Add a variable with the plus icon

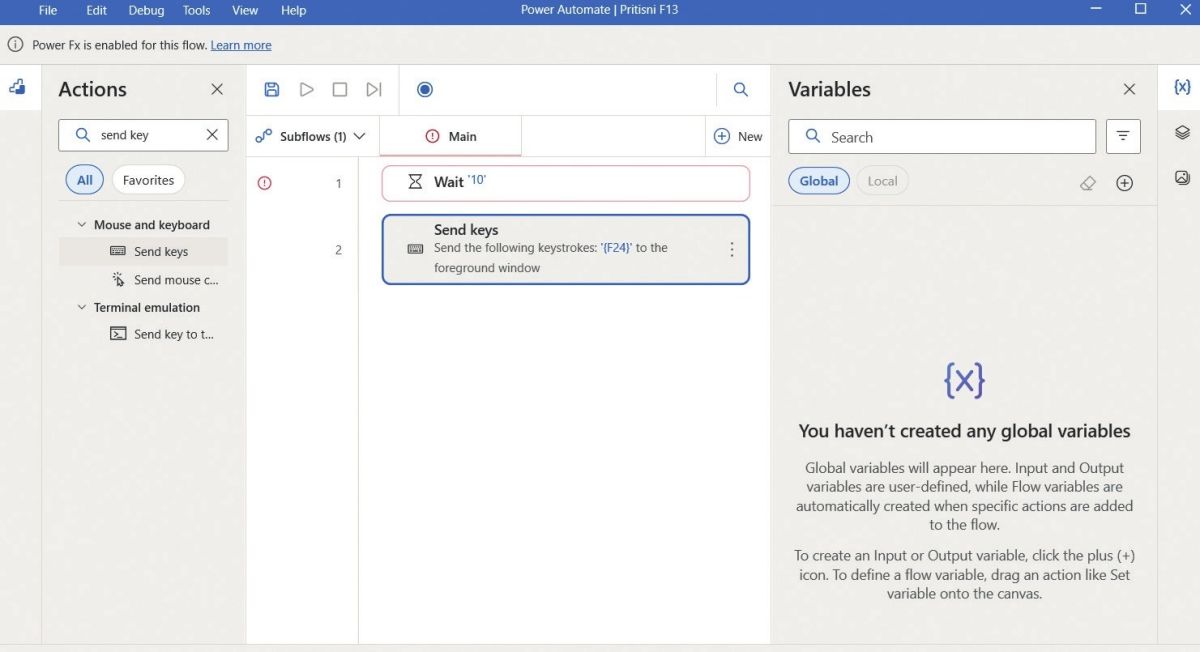pyautogui.click(x=1125, y=183)
